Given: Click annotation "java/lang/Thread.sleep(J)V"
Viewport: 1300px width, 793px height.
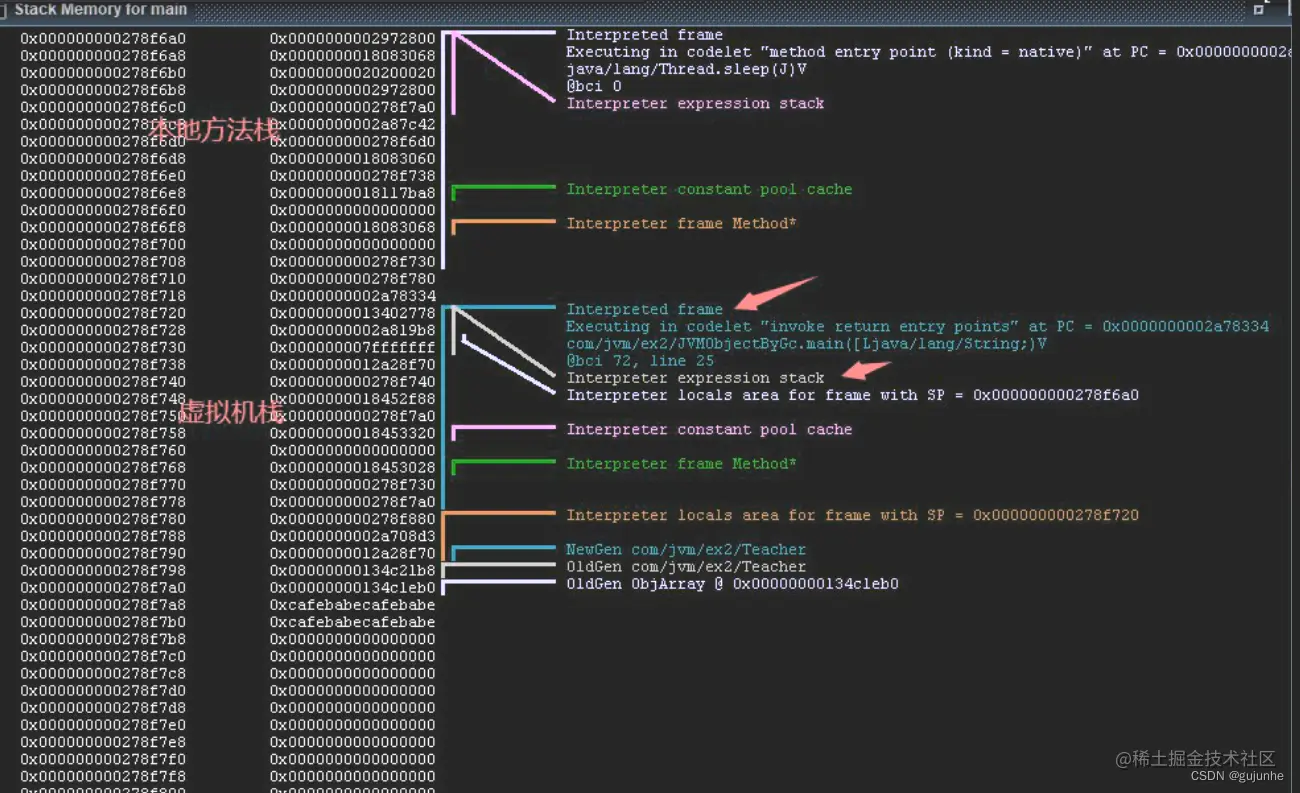Looking at the screenshot, I should pyautogui.click(x=686, y=69).
